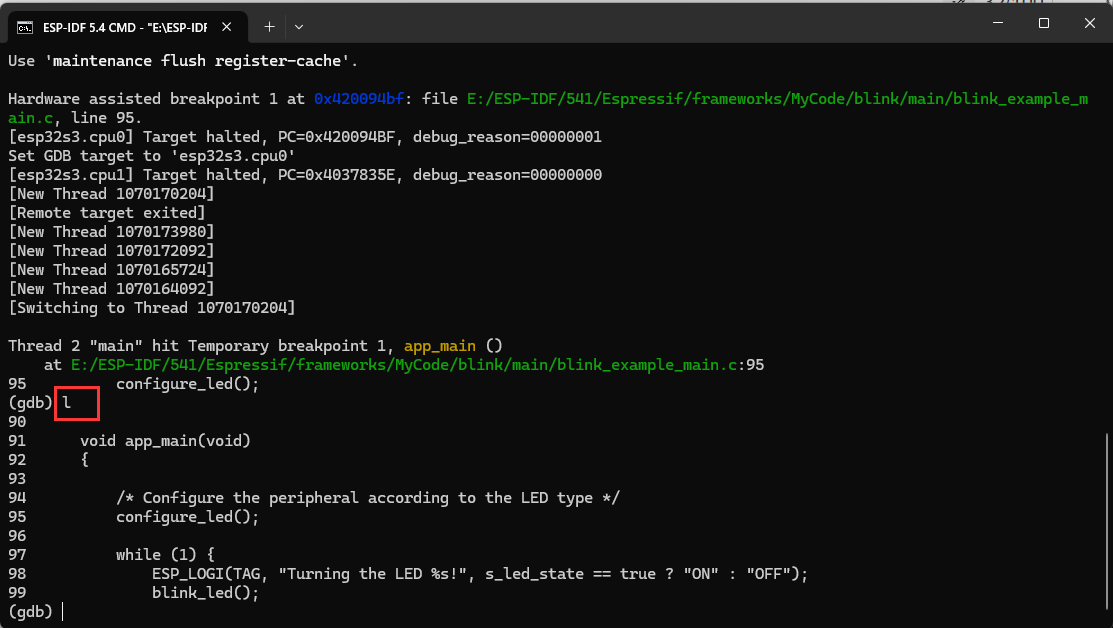Minimize the terminal window

pos(997,23)
